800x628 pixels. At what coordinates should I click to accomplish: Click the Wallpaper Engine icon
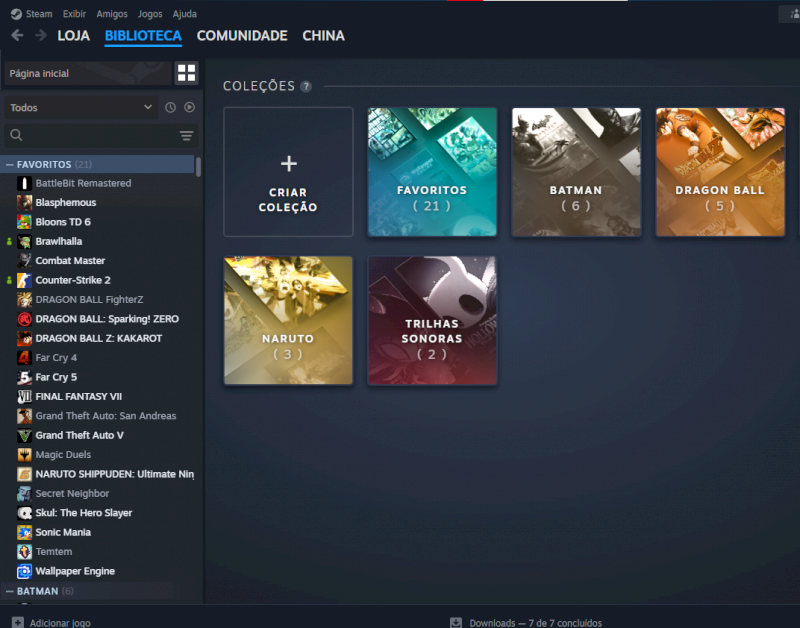coord(24,571)
